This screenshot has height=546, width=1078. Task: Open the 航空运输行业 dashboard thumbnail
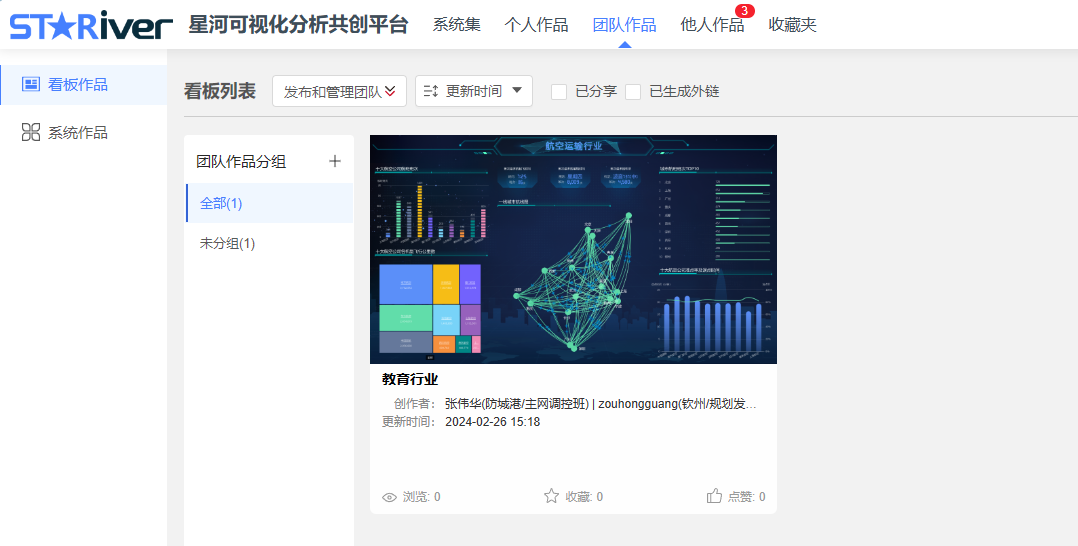573,249
